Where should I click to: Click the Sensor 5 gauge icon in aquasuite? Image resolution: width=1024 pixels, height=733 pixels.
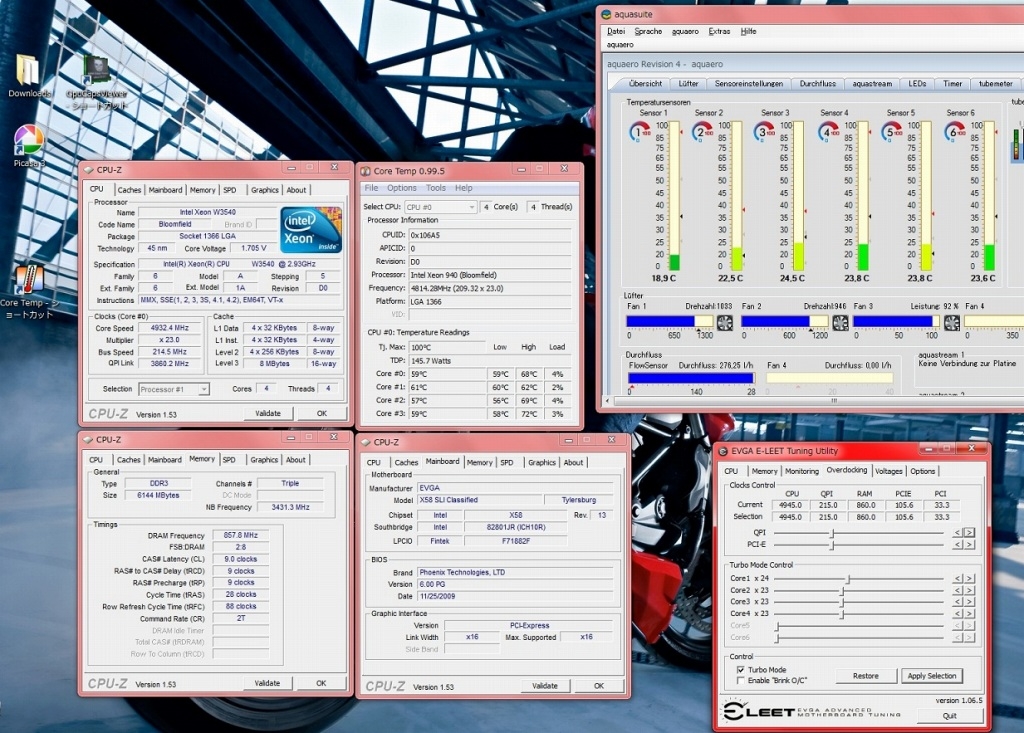point(891,132)
